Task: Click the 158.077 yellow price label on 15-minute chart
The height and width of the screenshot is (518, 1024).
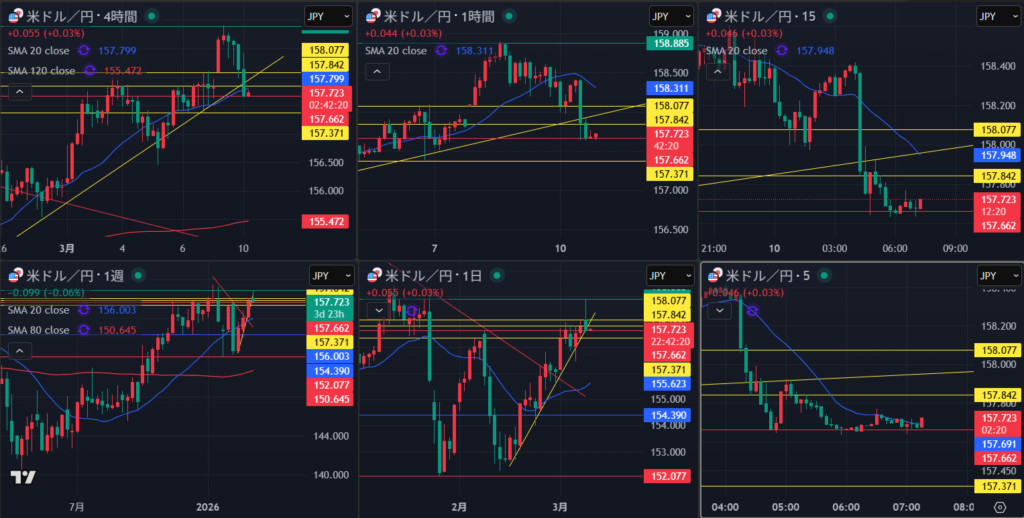Action: 999,130
